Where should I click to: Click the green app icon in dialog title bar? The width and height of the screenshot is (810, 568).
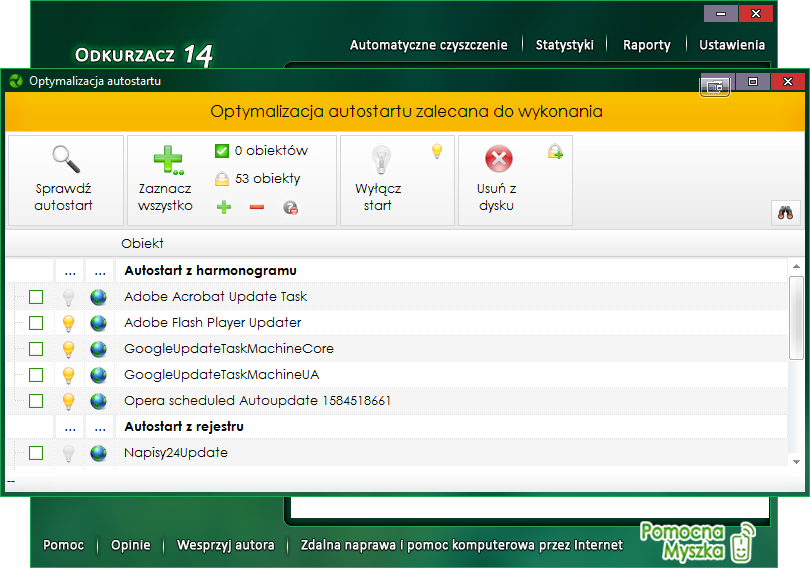tap(16, 81)
